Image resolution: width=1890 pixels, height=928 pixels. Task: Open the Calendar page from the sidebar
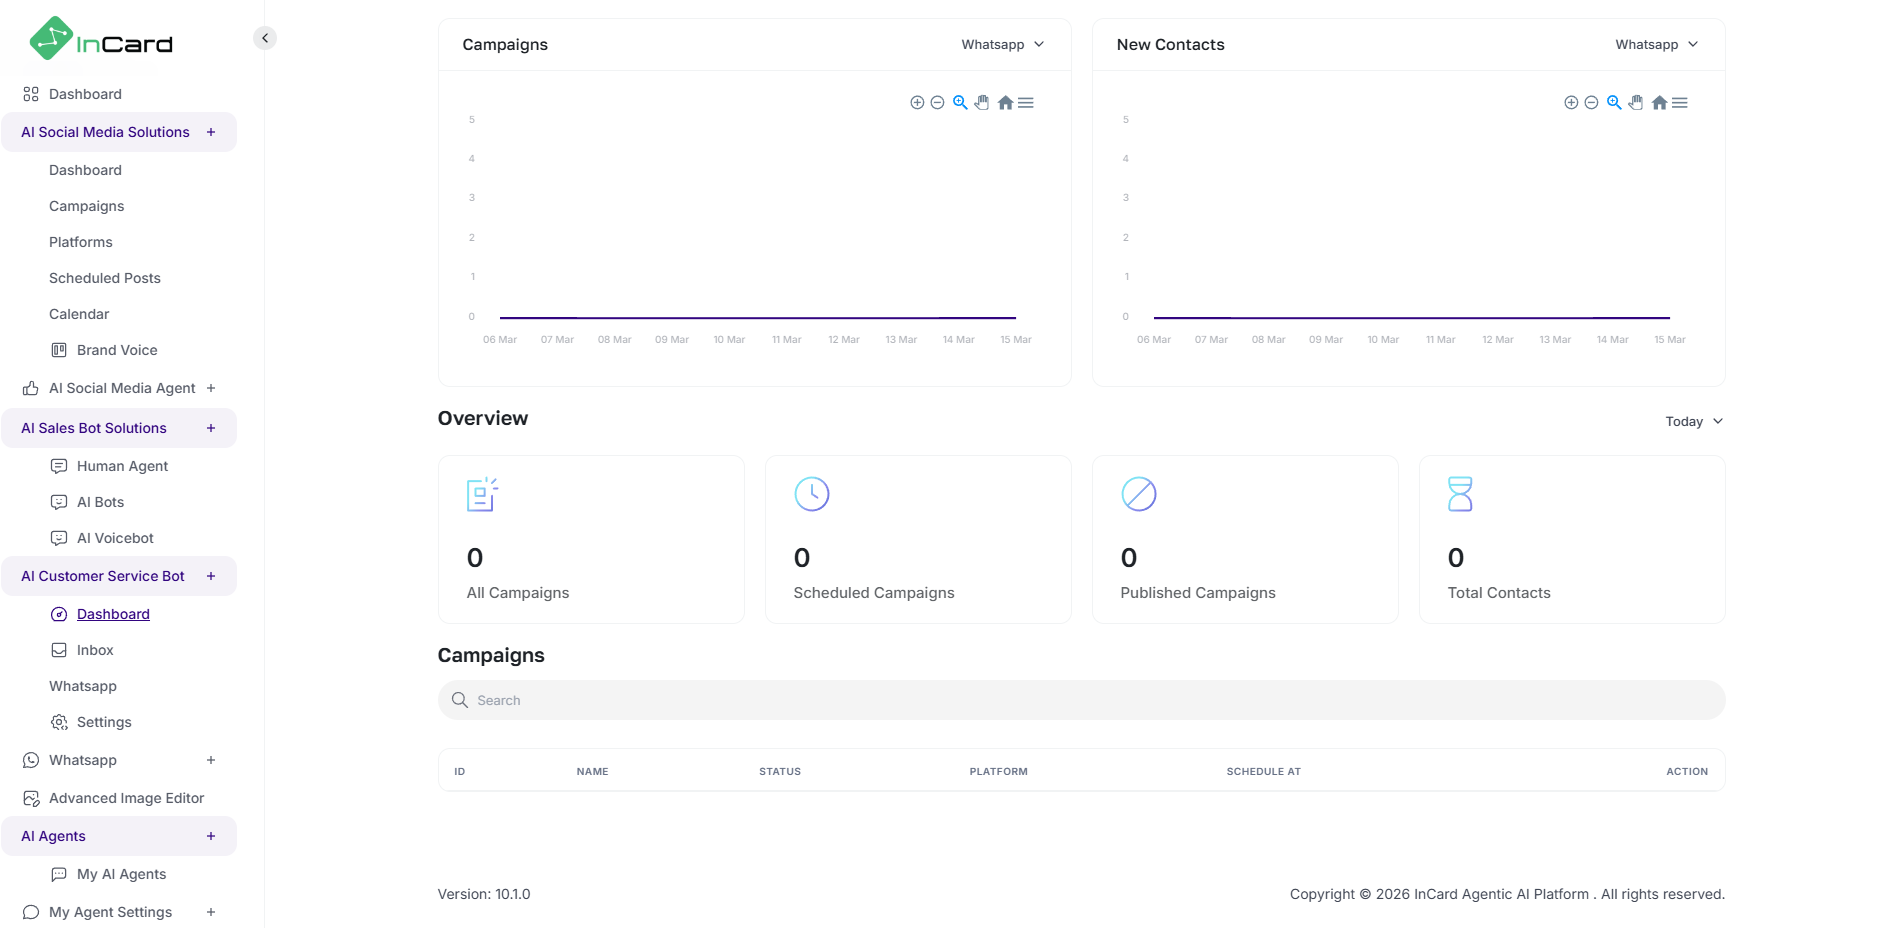tap(78, 313)
